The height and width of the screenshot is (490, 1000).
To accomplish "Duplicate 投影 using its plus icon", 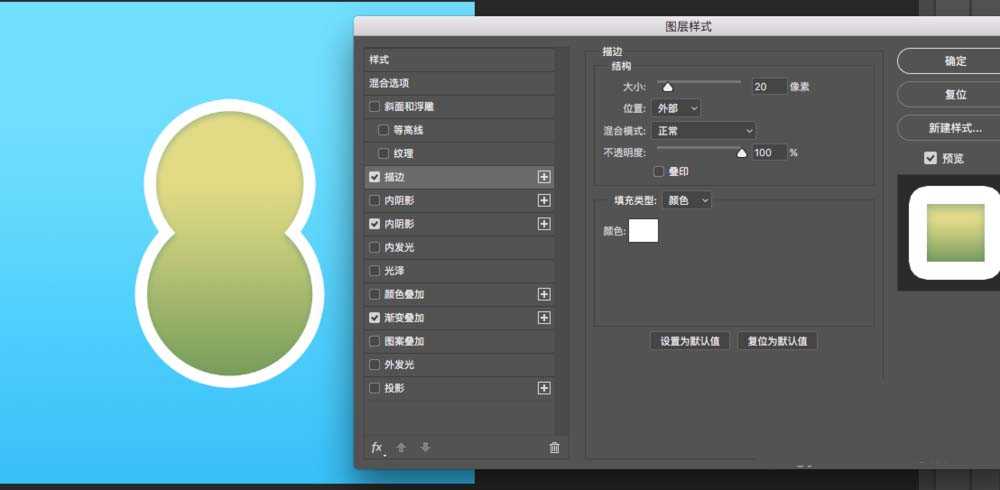I will point(544,388).
